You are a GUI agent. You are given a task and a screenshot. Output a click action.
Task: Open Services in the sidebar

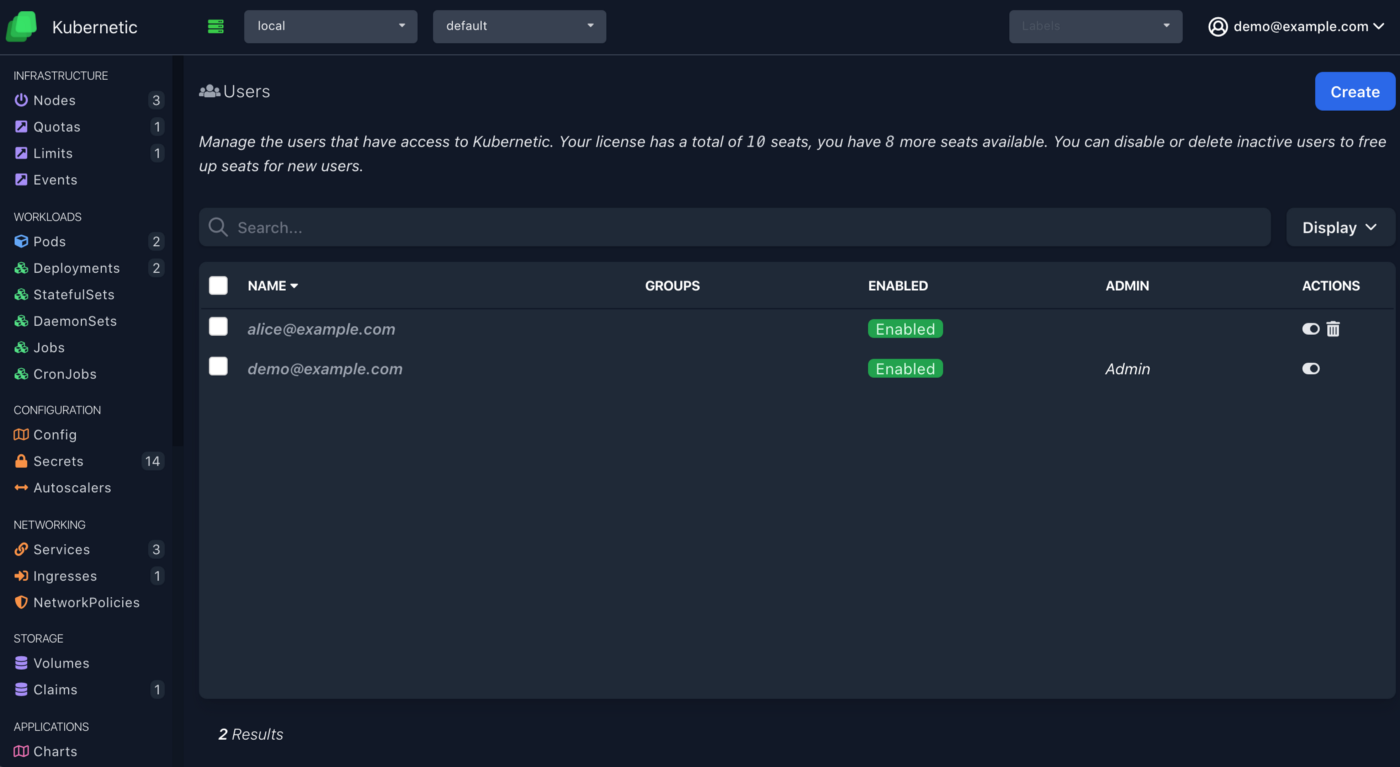point(61,549)
